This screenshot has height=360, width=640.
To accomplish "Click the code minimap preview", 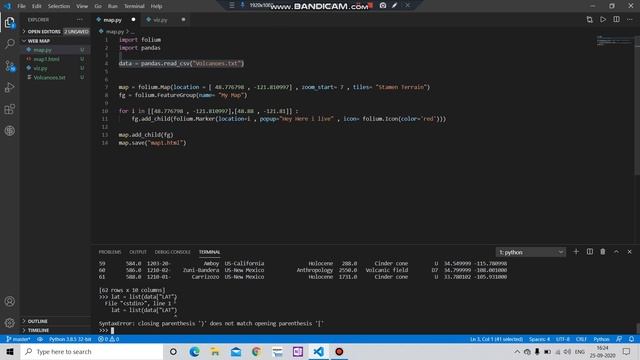I will (x=614, y=40).
